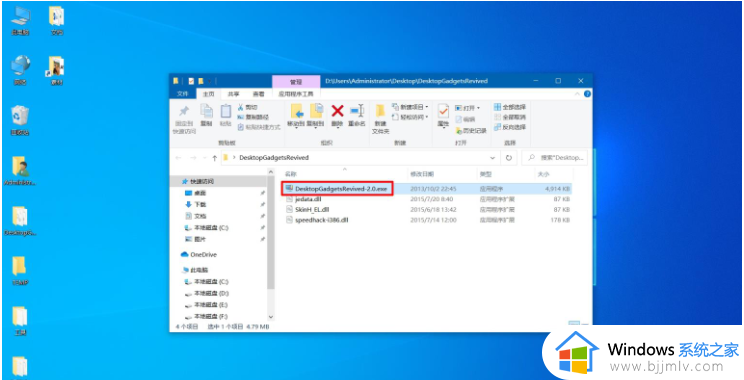Image resolution: width=744 pixels, height=380 pixels.
Task: Sort by the Name (名称) column header
Action: [290, 175]
